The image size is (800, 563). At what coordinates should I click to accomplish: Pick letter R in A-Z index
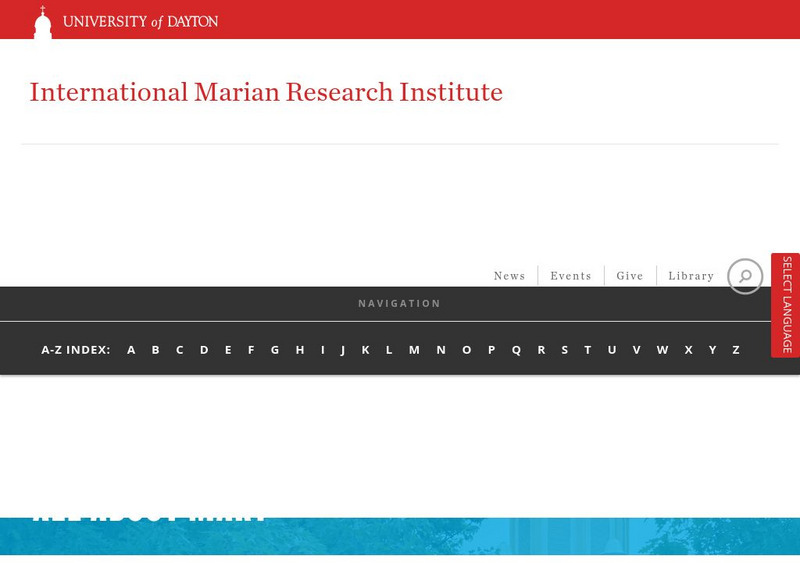coord(541,350)
